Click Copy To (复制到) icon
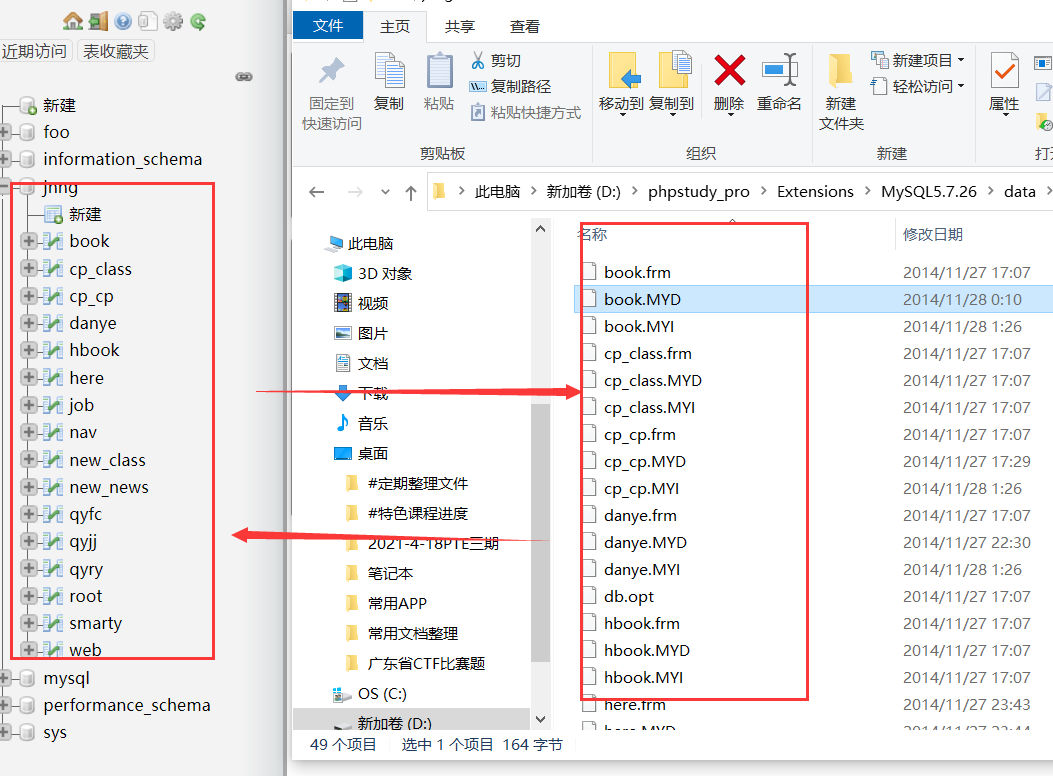The width and height of the screenshot is (1053, 776). [x=674, y=70]
